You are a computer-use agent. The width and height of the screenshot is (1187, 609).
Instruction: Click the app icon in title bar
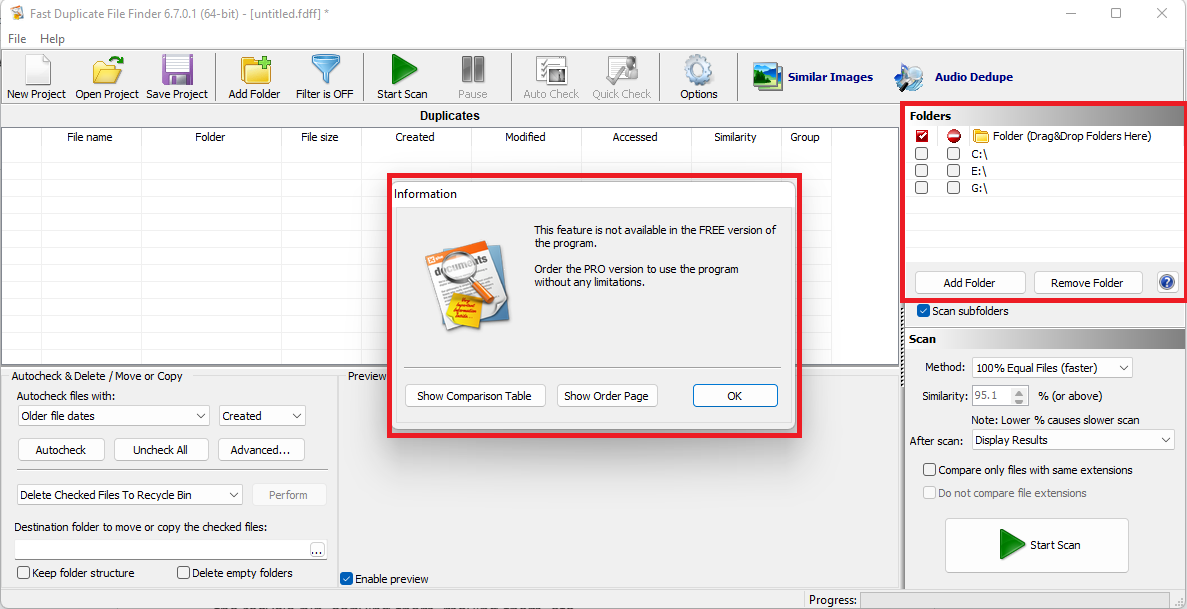17,13
